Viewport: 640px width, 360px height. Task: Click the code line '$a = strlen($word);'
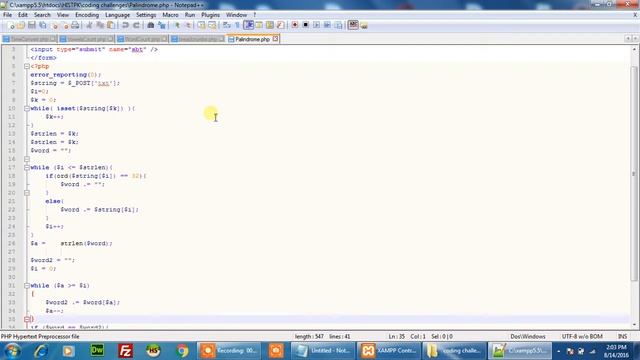tap(71, 243)
